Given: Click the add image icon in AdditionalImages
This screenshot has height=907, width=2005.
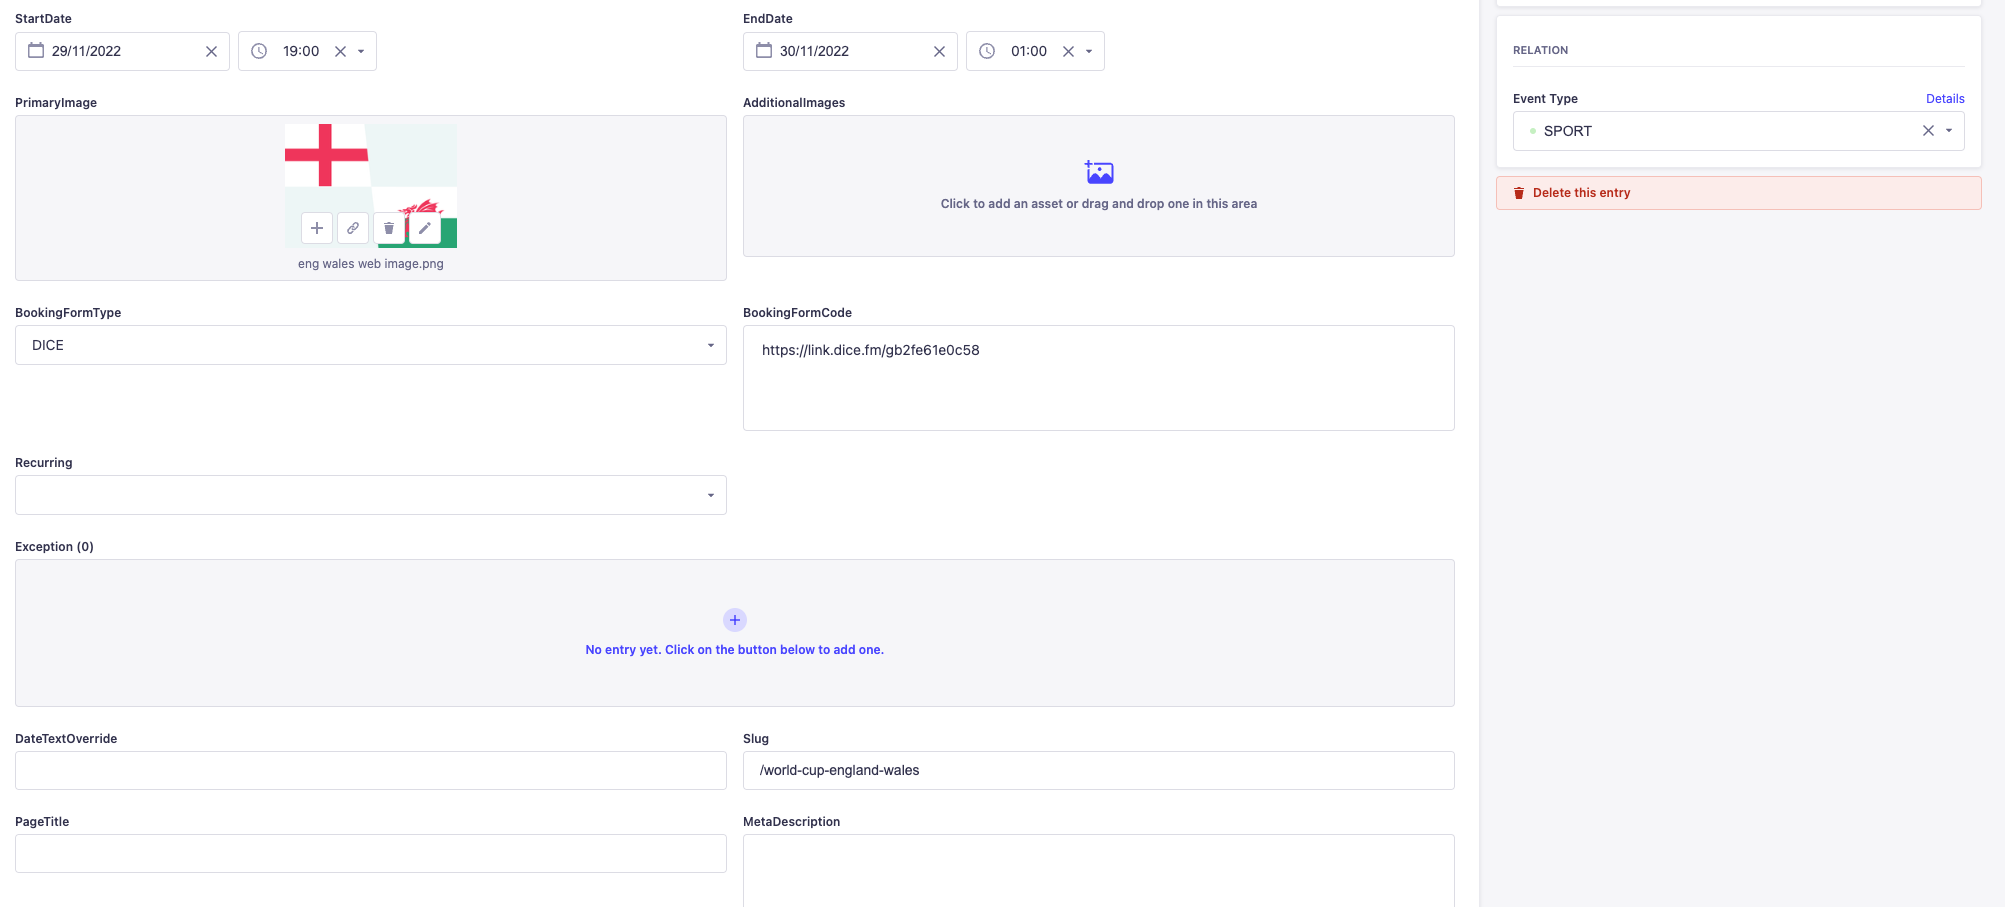Looking at the screenshot, I should tap(1099, 173).
